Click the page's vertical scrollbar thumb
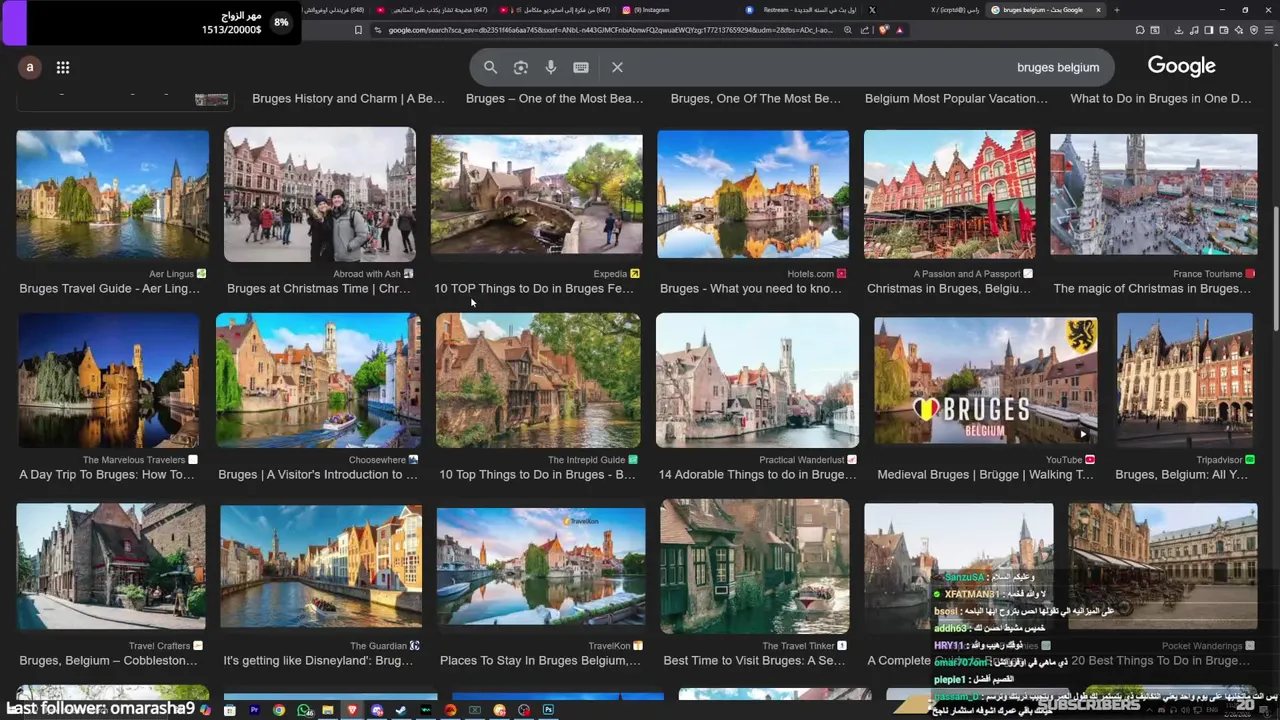 [x=1274, y=270]
